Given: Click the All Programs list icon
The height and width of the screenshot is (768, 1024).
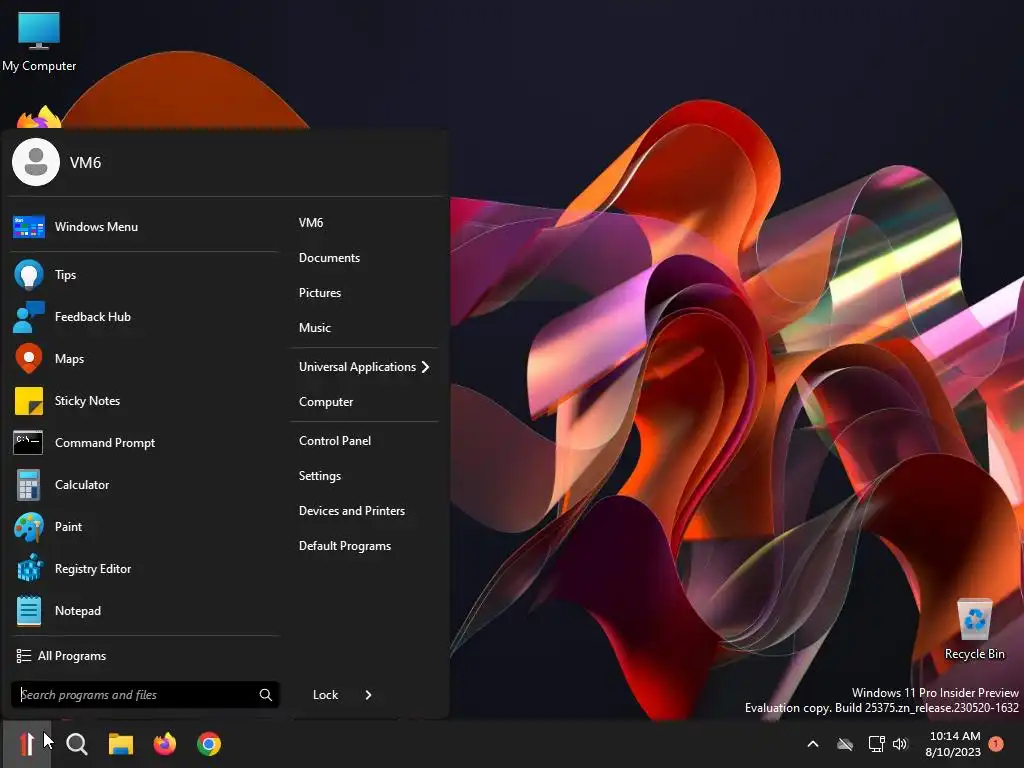Looking at the screenshot, I should click(x=24, y=656).
